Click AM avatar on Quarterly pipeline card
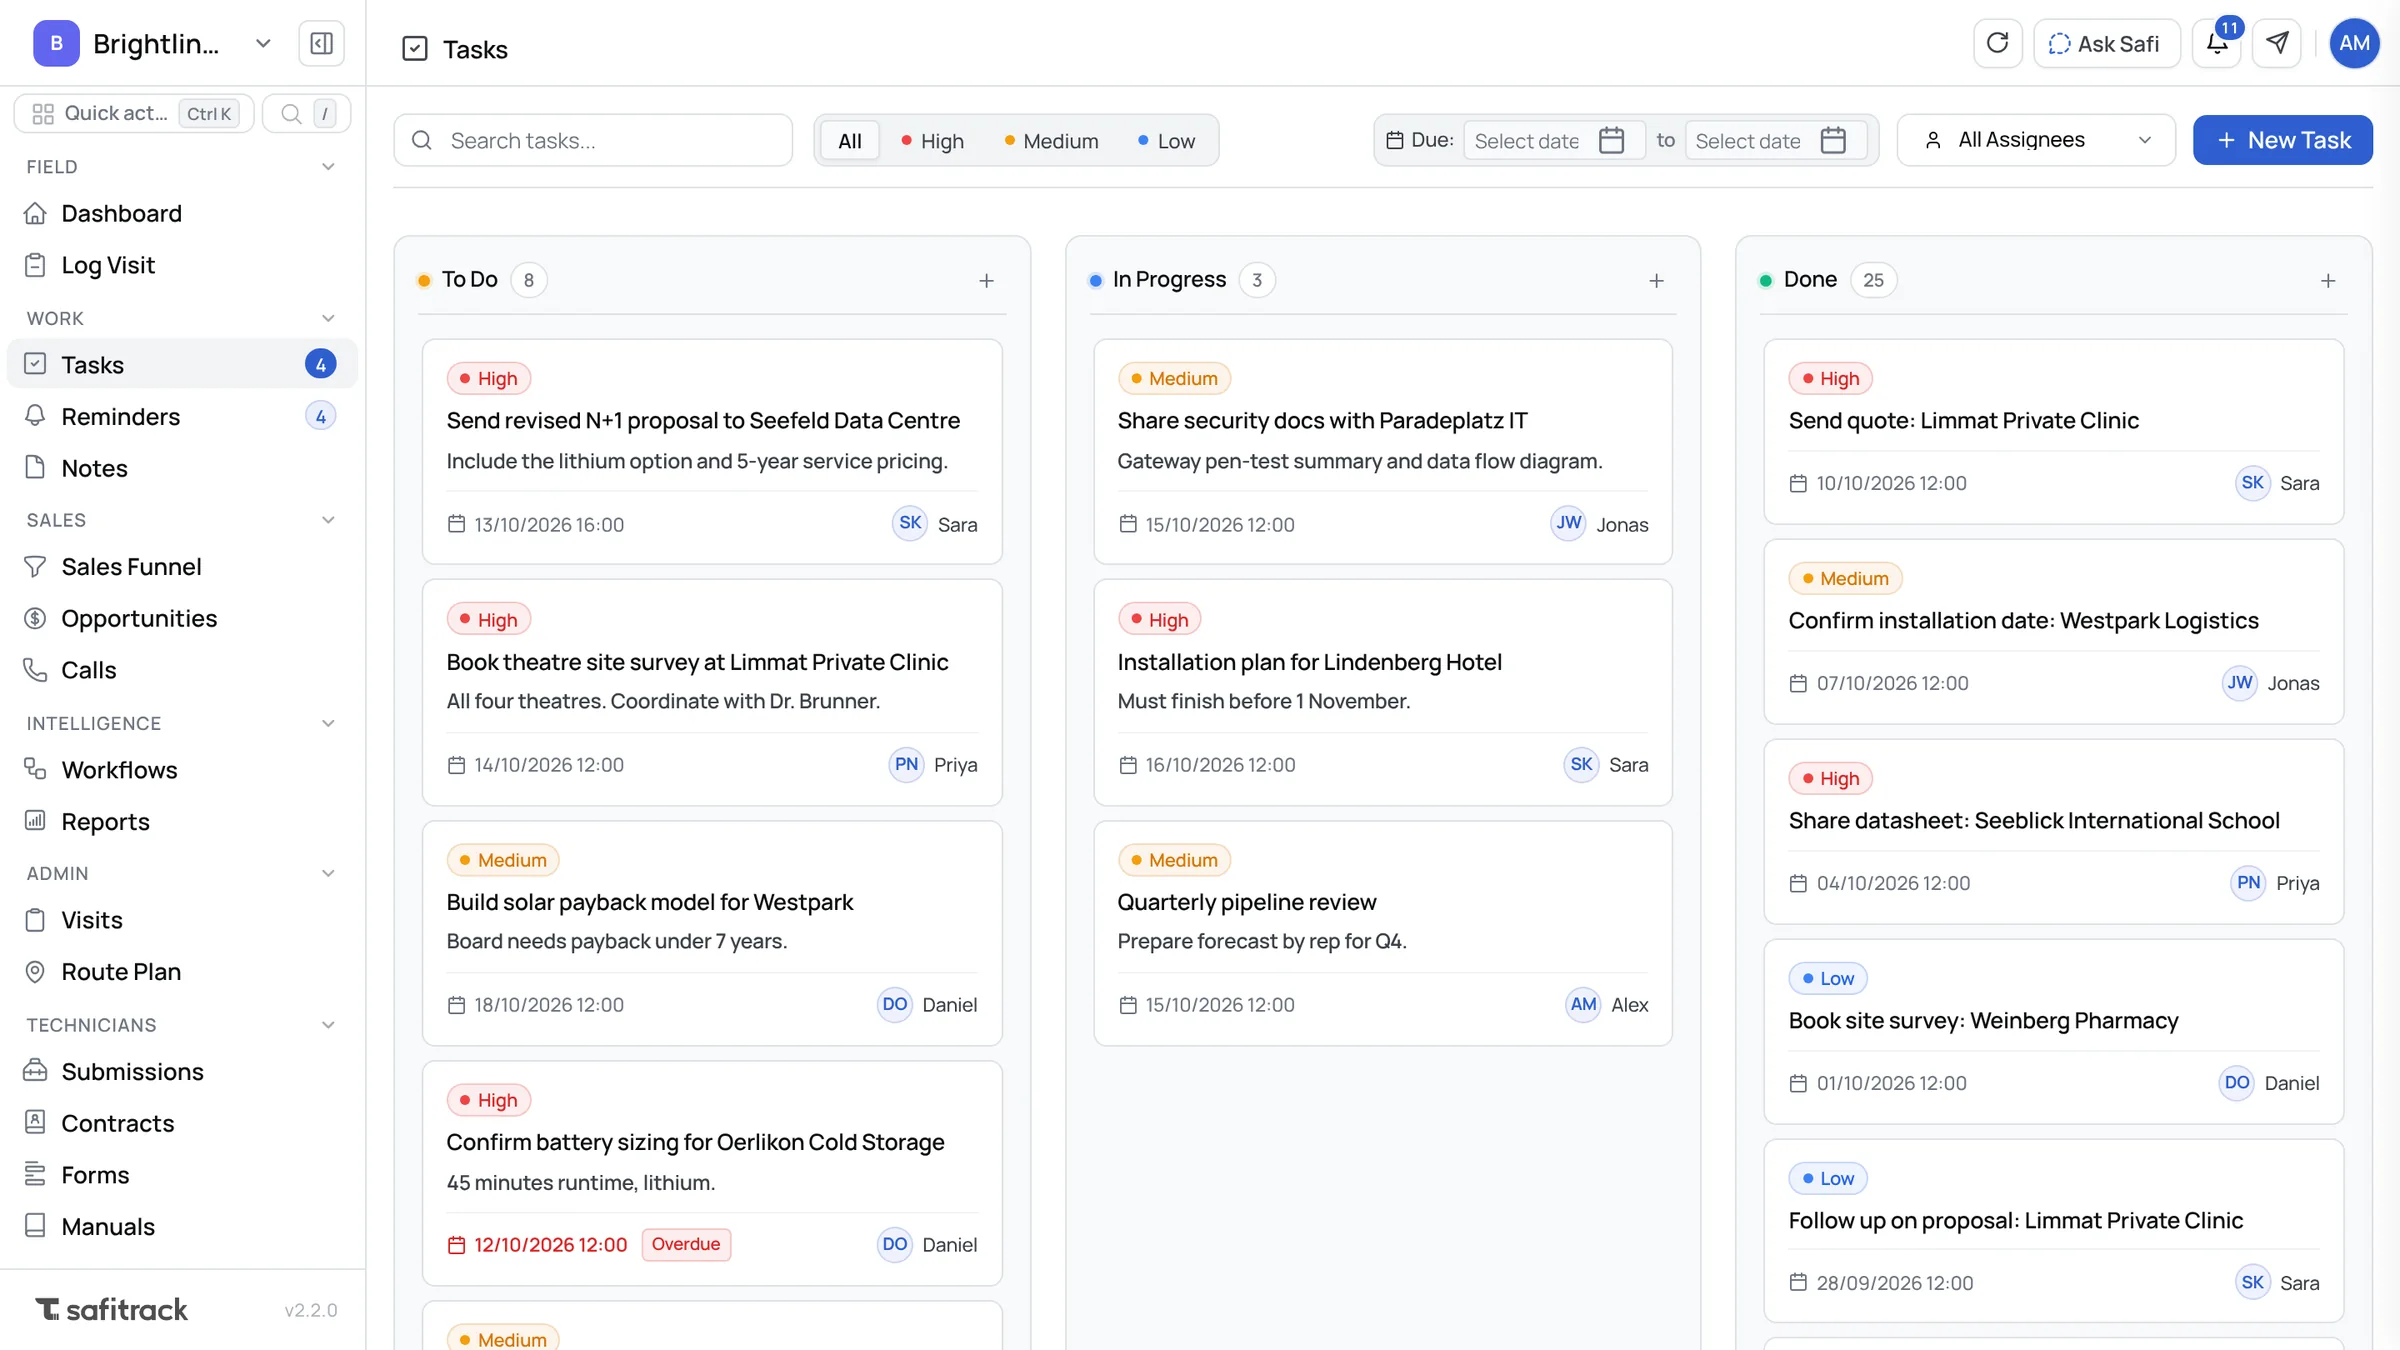The image size is (2400, 1350). 1583,1004
